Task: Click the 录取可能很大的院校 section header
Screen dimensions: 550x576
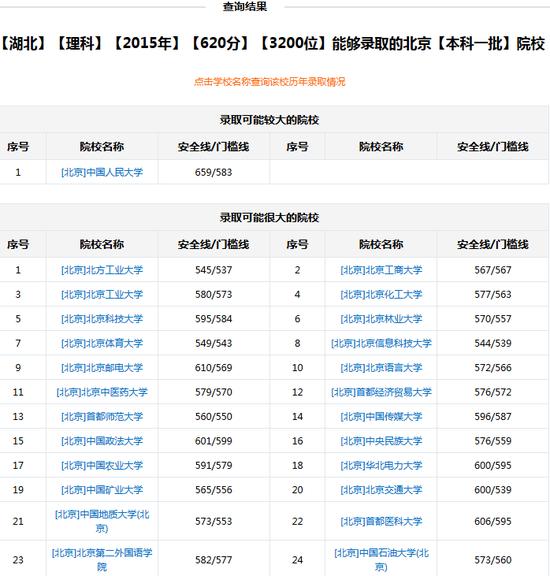Action: (x=269, y=217)
